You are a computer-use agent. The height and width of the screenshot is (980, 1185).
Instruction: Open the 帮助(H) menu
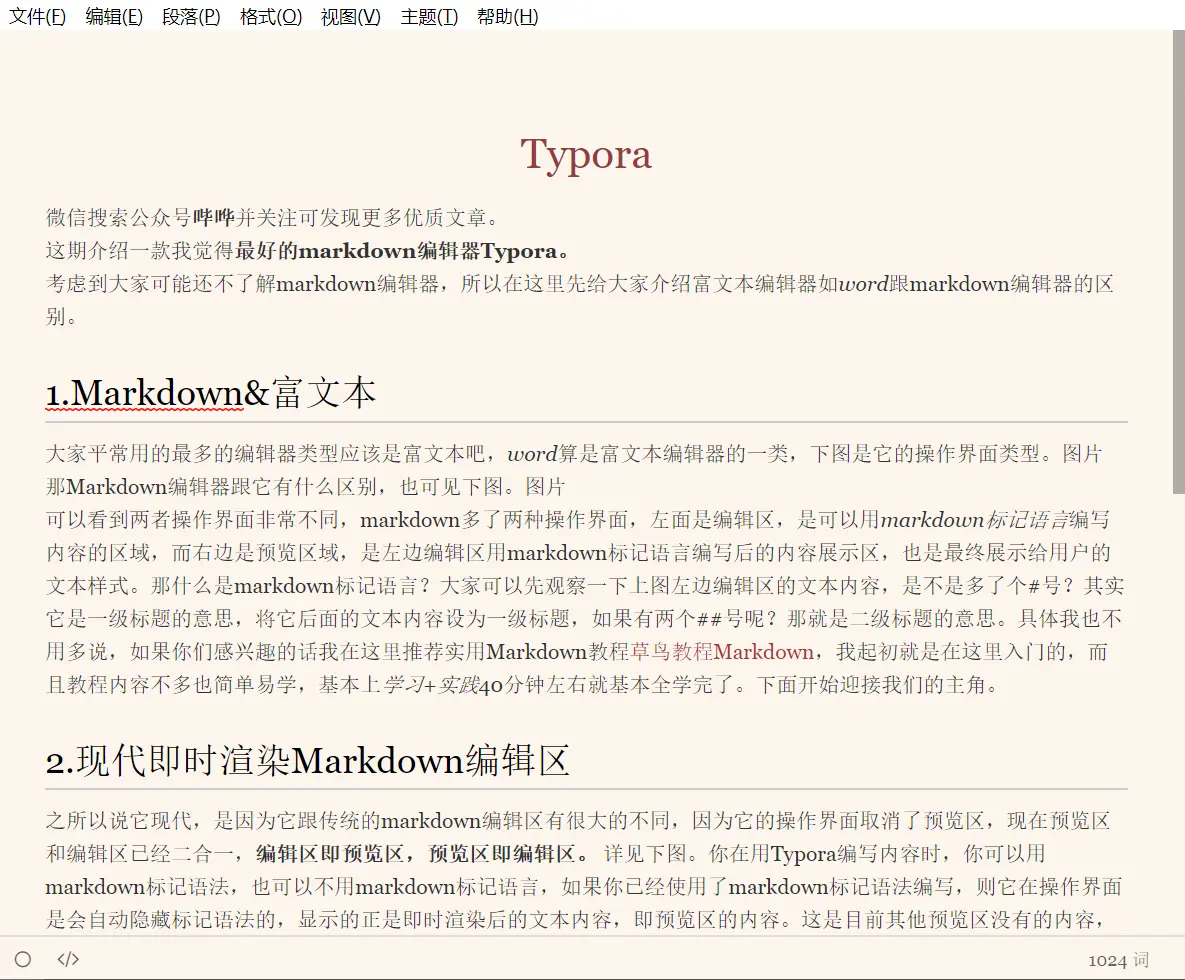coord(508,16)
